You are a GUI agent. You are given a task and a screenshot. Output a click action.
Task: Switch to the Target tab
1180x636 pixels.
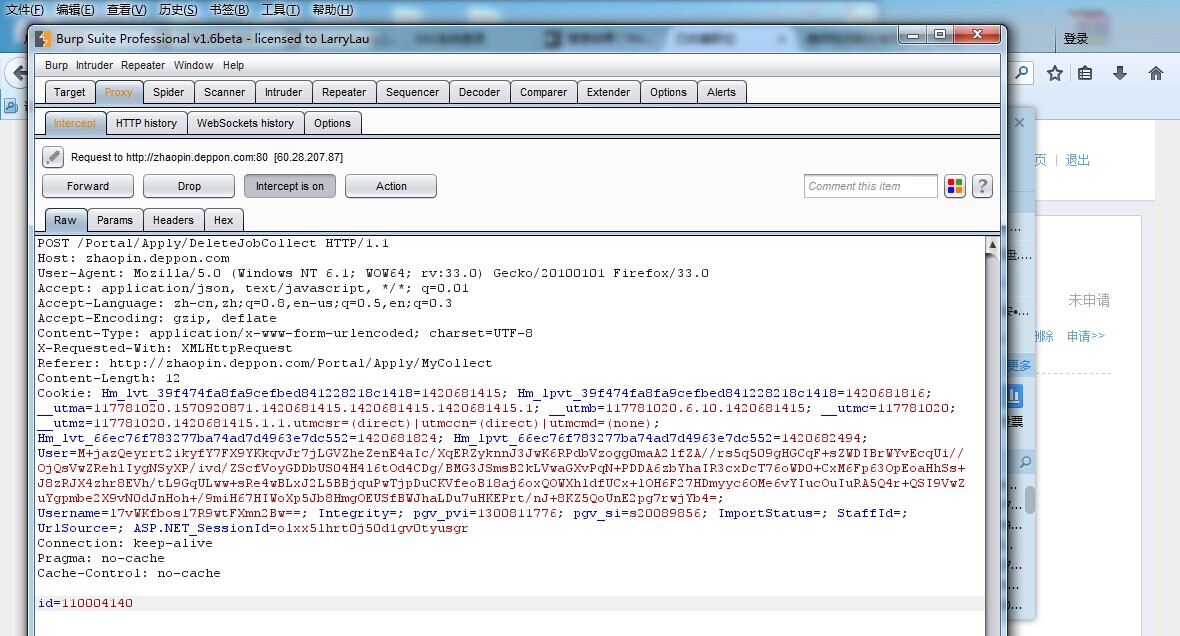click(x=69, y=92)
